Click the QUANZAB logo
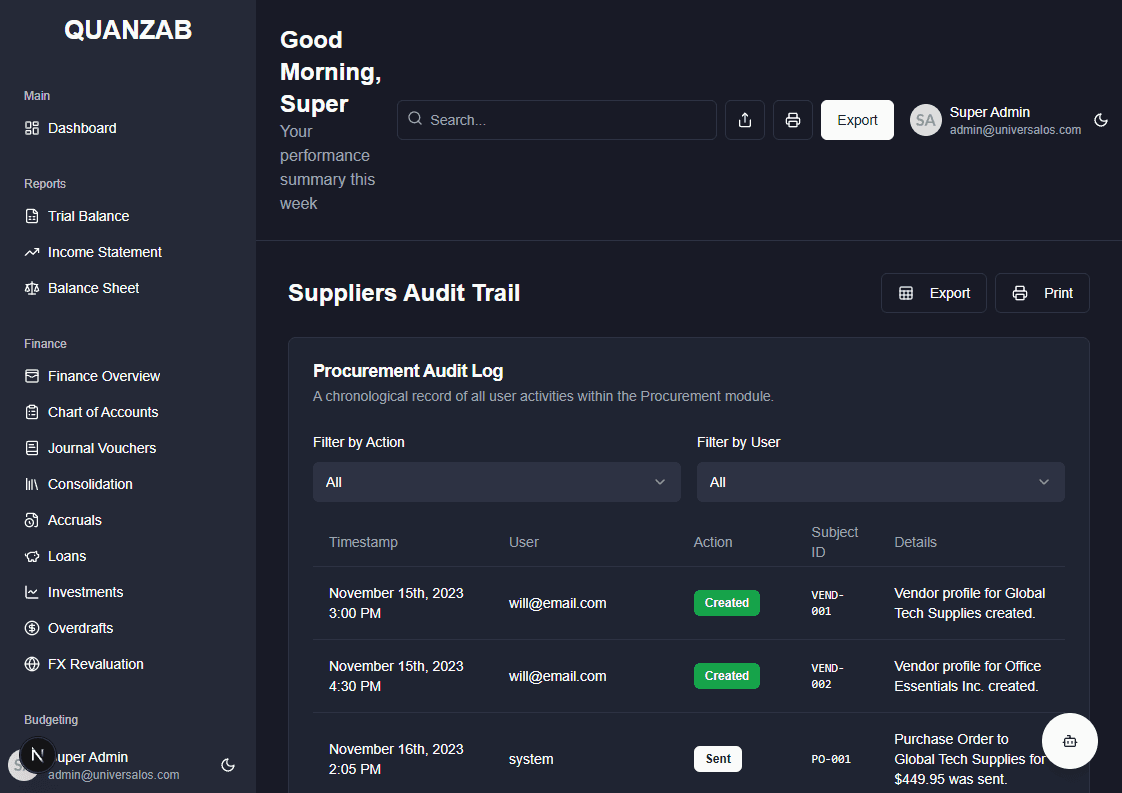The image size is (1122, 793). (x=128, y=30)
